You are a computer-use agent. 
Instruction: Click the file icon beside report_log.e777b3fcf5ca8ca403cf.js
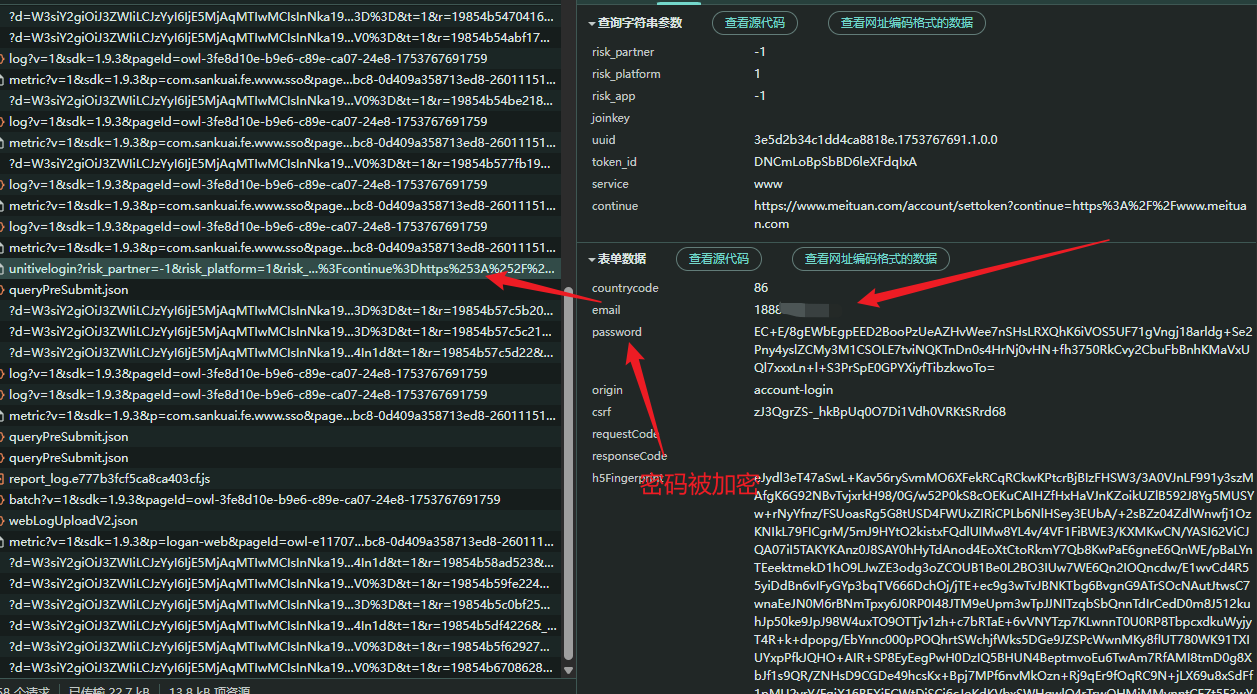(x=4, y=479)
